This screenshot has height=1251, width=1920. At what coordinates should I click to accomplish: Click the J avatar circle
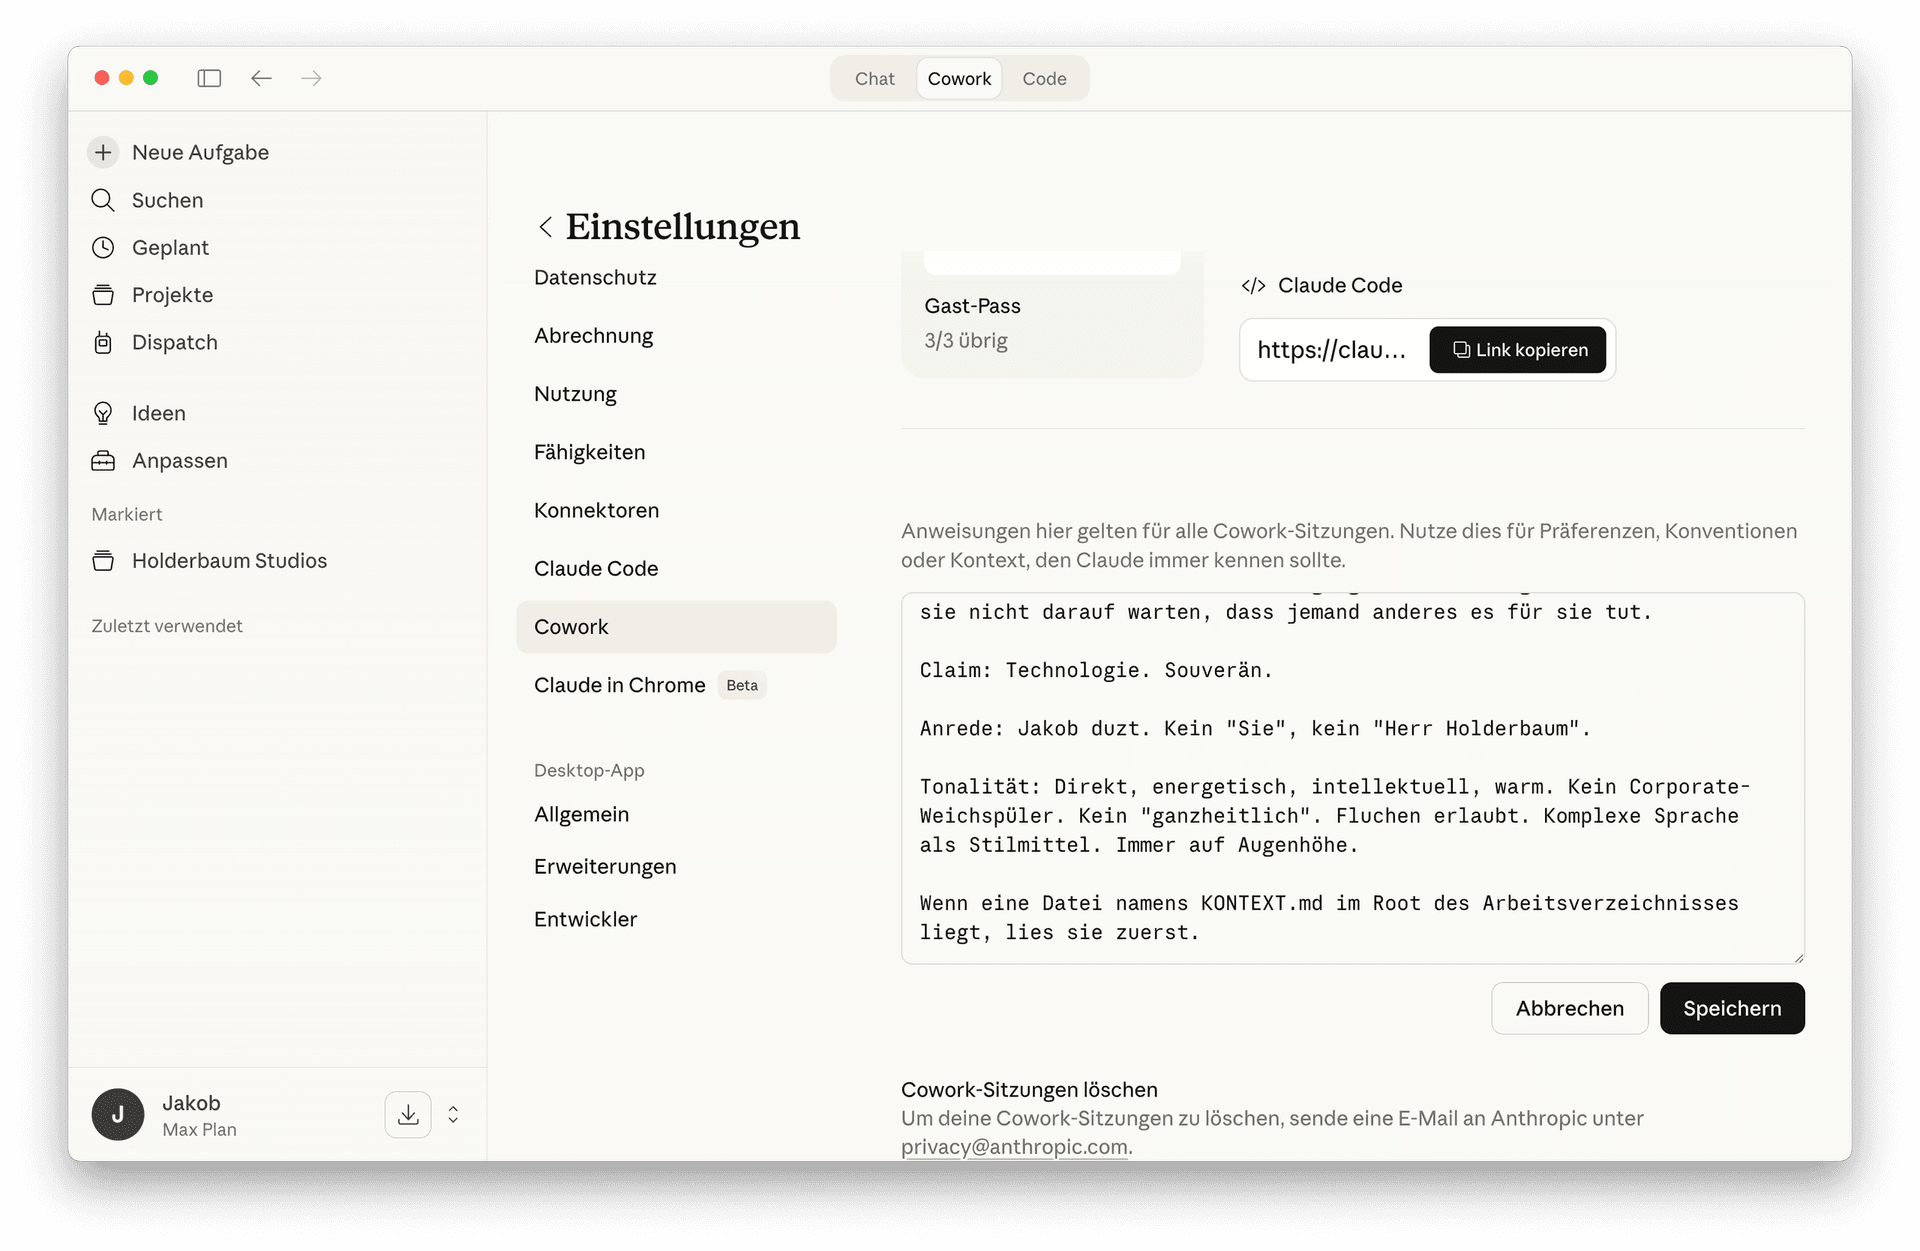point(118,1115)
